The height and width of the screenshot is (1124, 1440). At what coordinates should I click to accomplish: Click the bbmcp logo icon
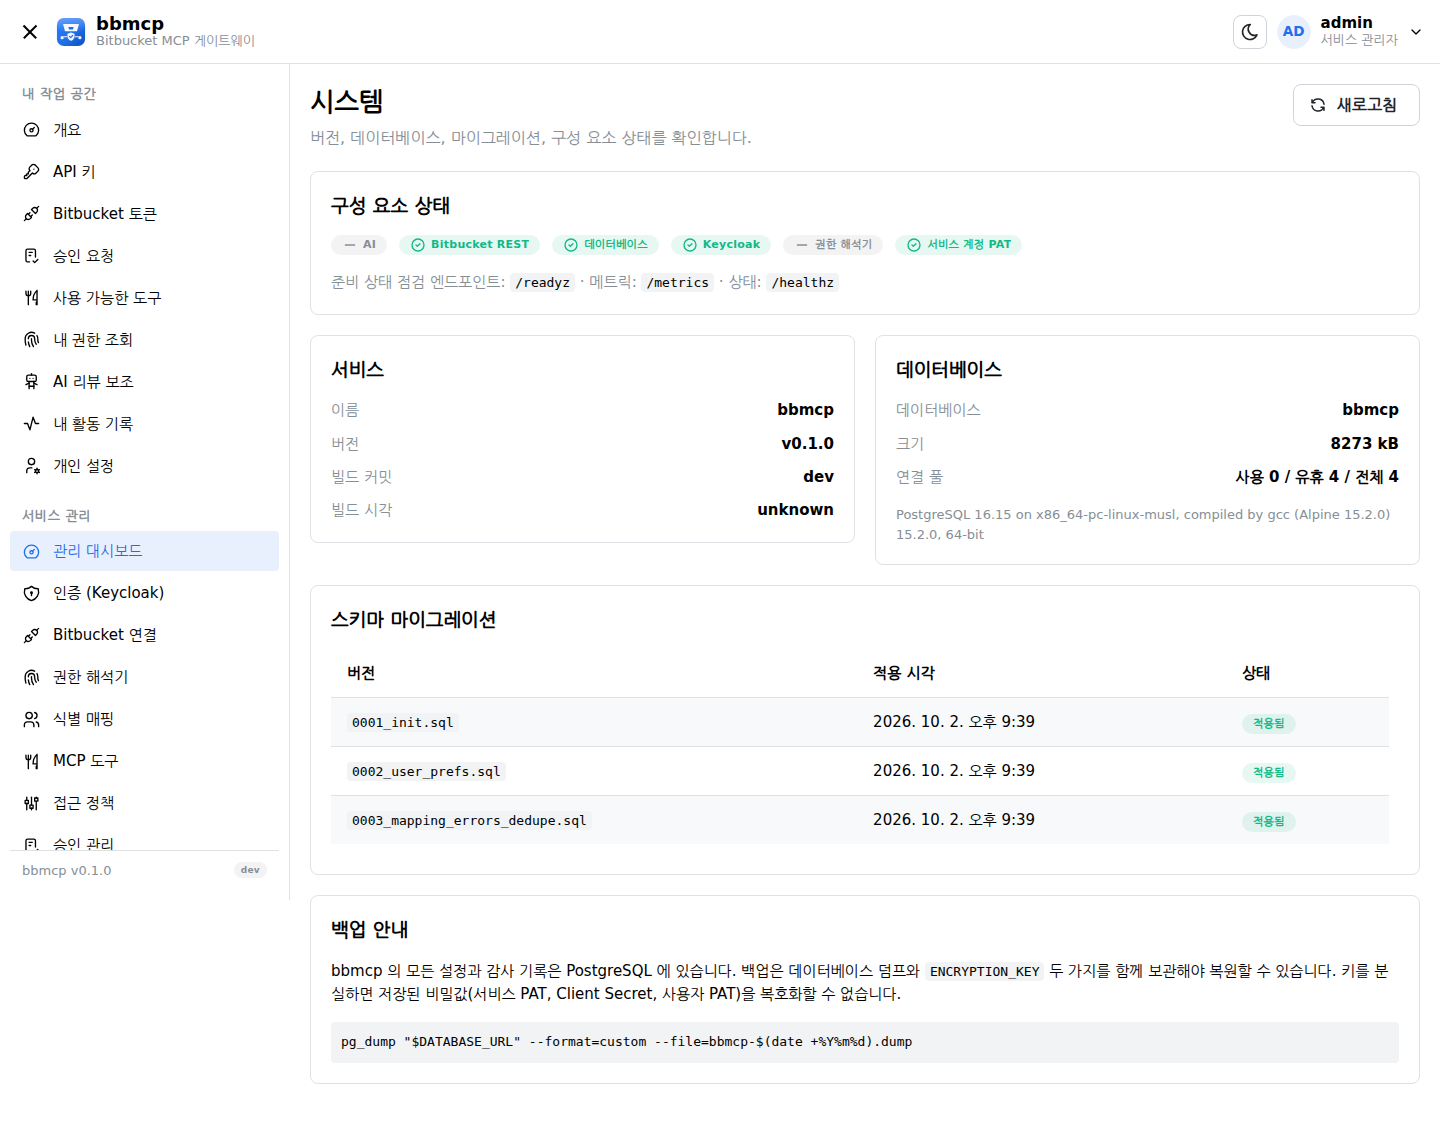pyautogui.click(x=71, y=32)
